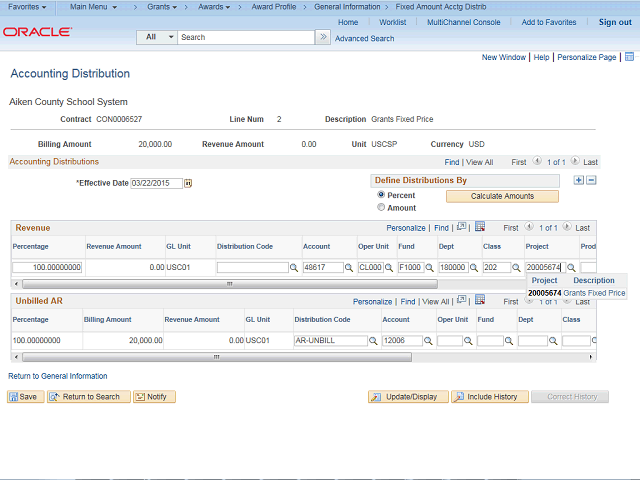Open Unbilled AR grid zoom icon

coord(461,300)
